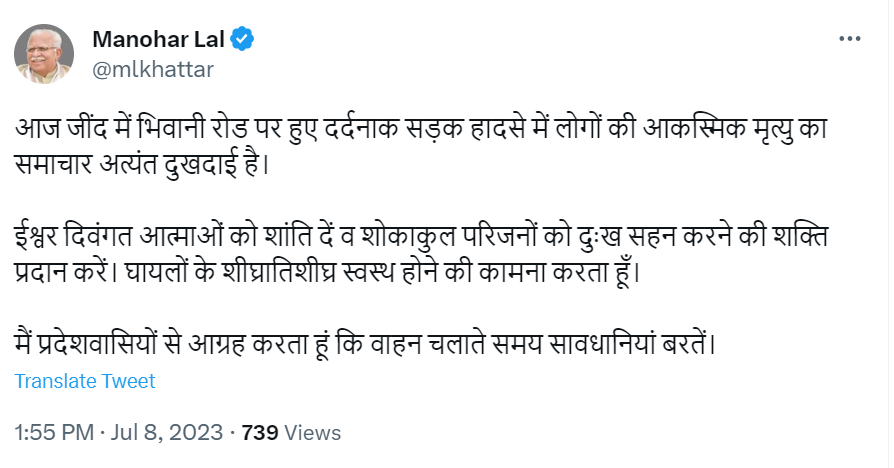Open the 1:55 PM timestamp link
Viewport: 894px width, 468px height.
pos(54,433)
